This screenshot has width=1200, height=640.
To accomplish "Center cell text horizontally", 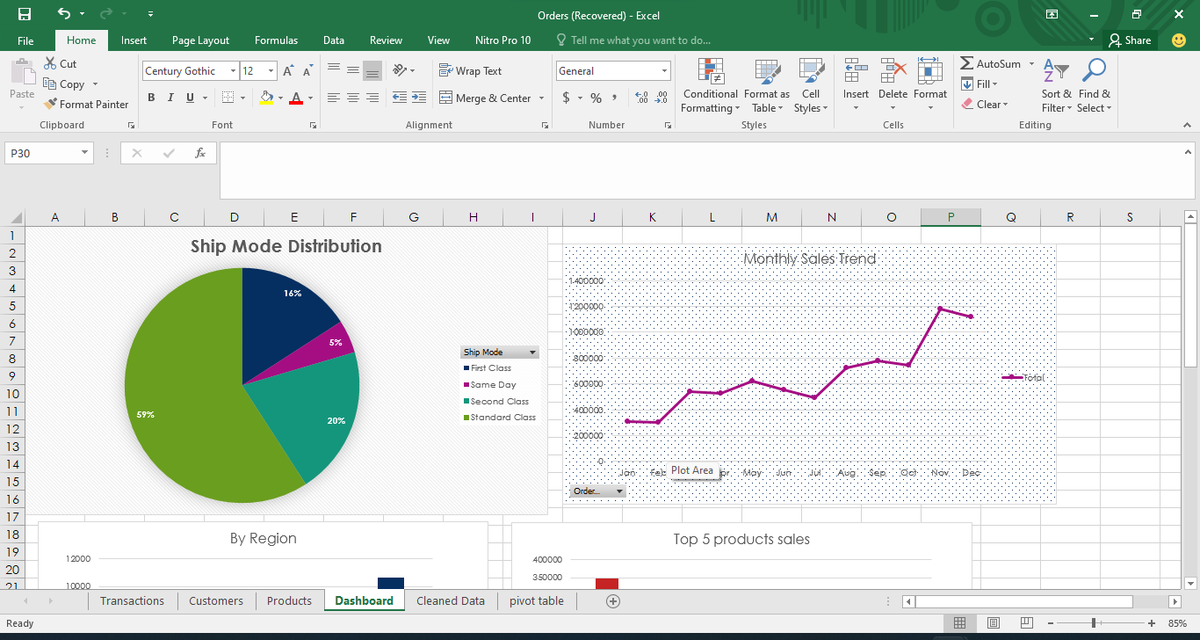I will click(x=351, y=98).
